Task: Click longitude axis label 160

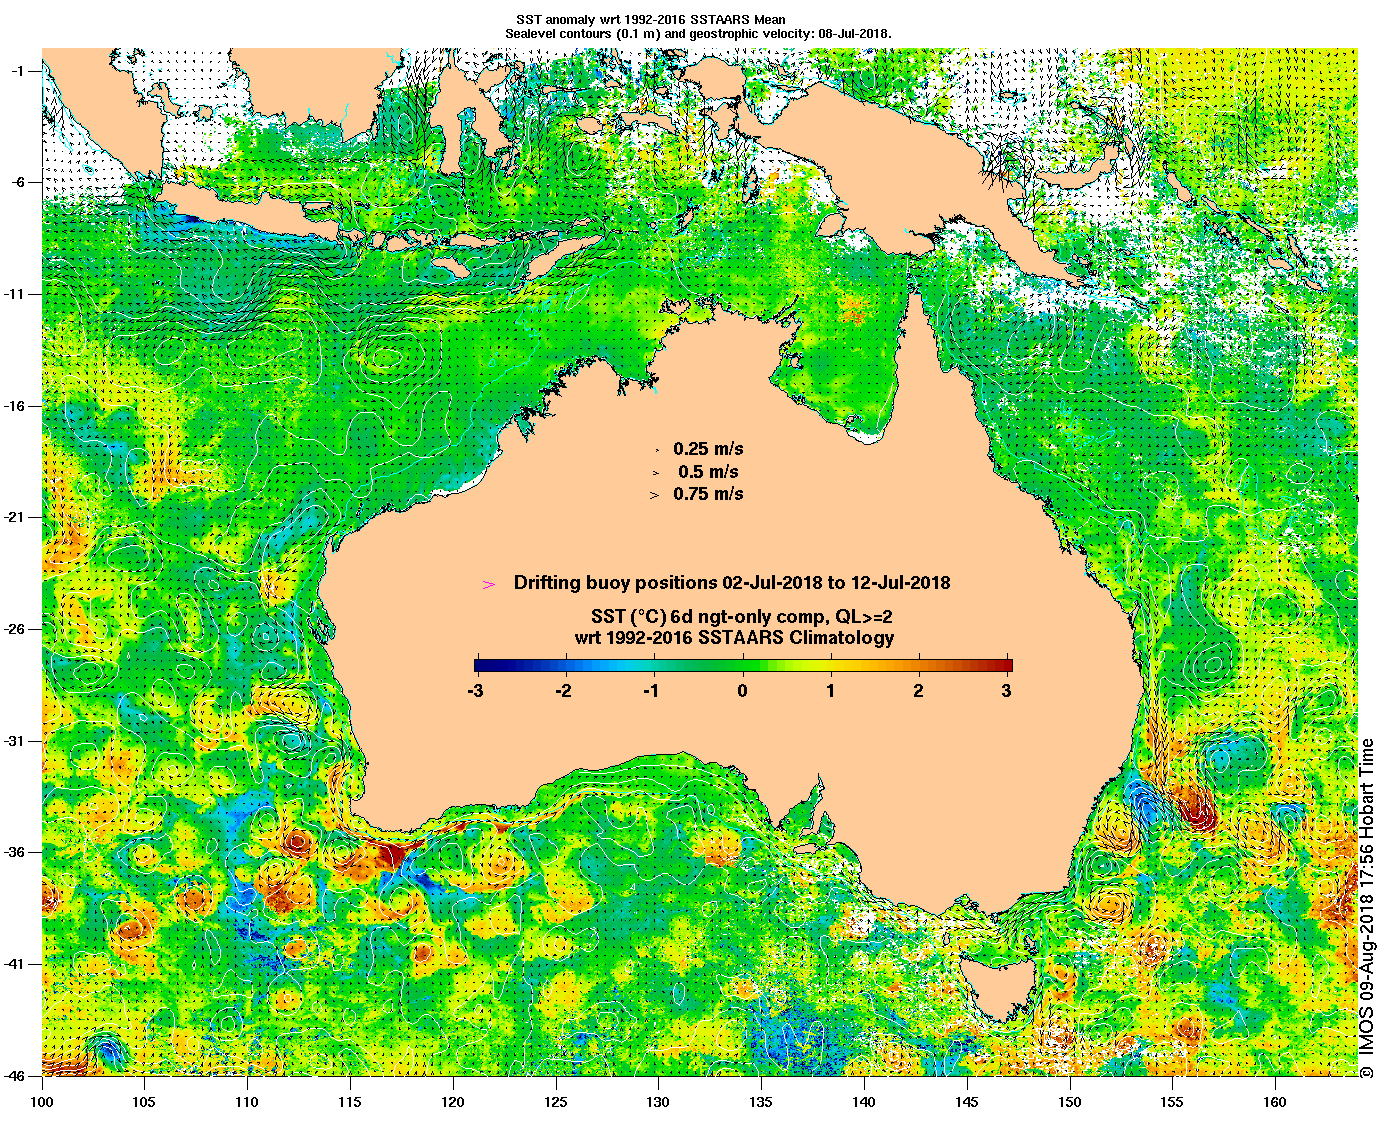Action: click(x=1275, y=1102)
